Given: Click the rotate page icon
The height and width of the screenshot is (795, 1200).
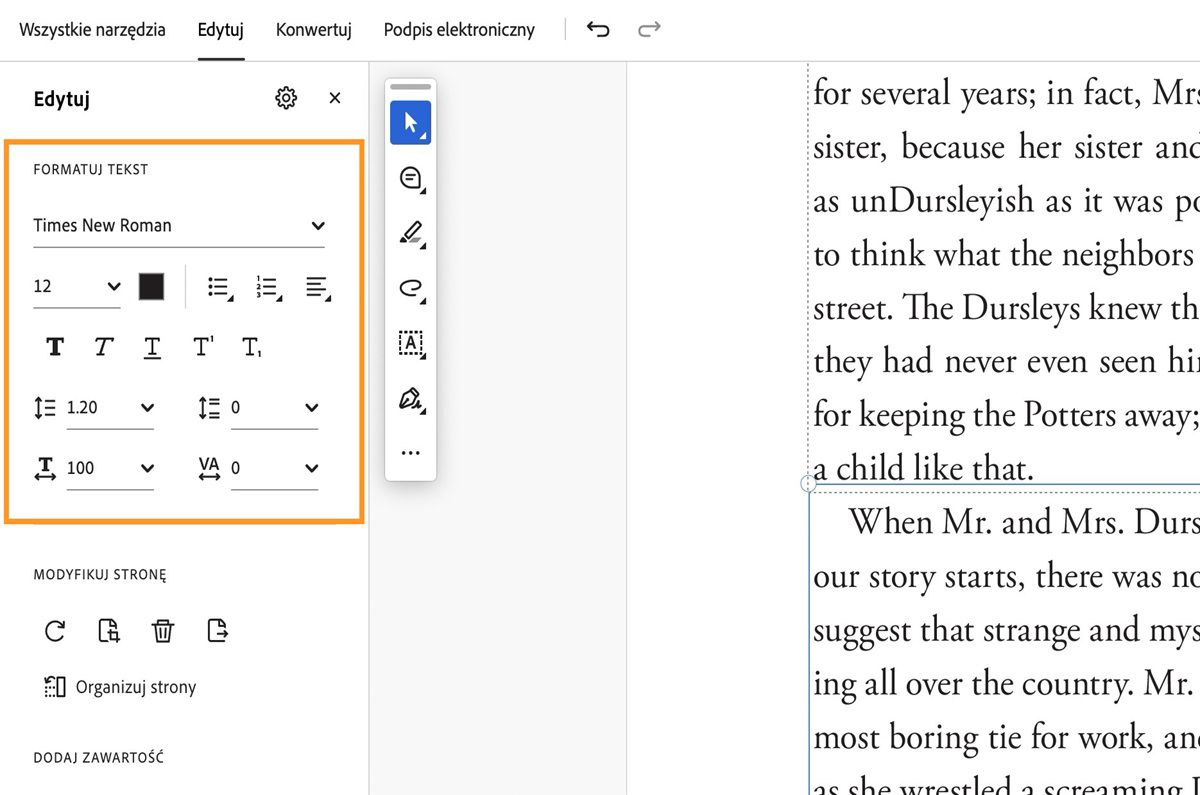Looking at the screenshot, I should [x=55, y=631].
